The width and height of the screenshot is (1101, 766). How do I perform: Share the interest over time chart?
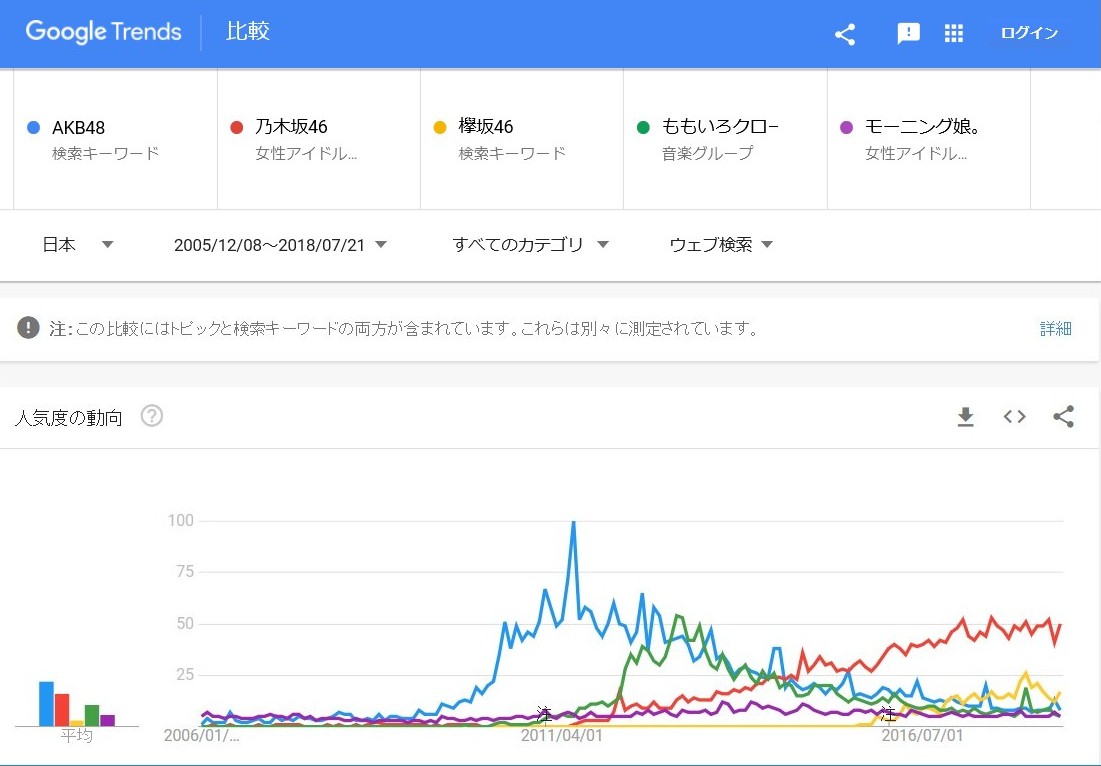[1064, 417]
